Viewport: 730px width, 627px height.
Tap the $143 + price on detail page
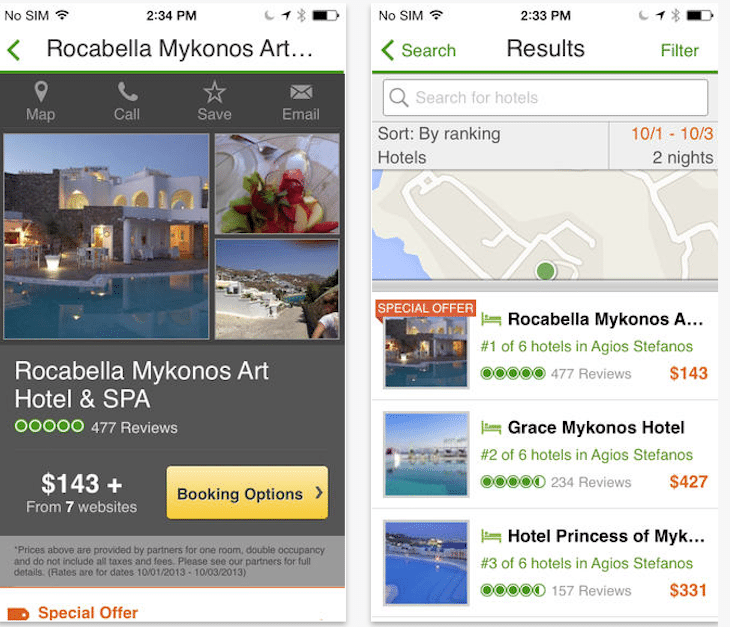point(81,484)
